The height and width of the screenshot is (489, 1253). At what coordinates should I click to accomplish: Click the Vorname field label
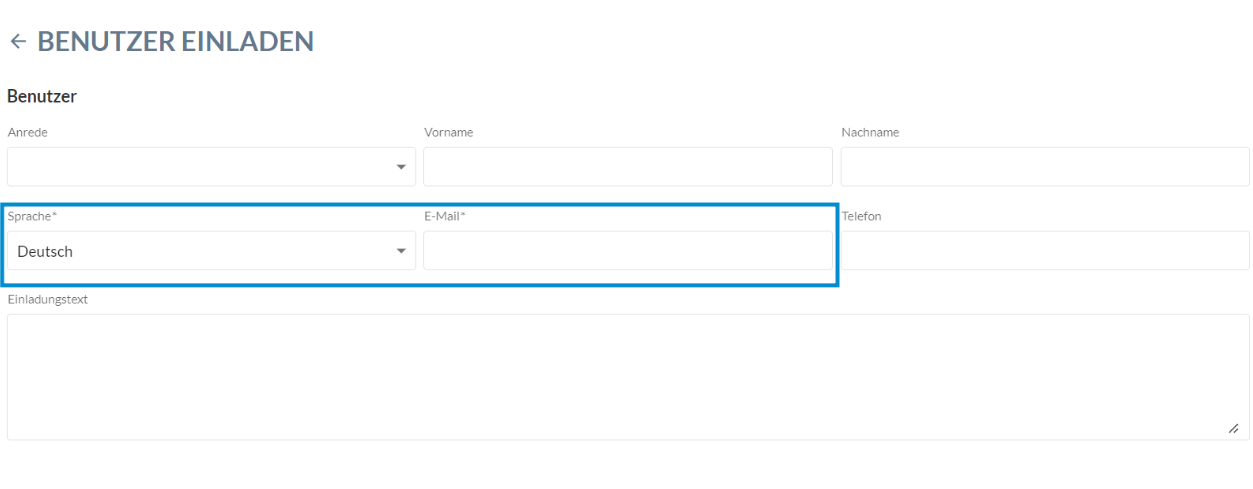point(449,132)
